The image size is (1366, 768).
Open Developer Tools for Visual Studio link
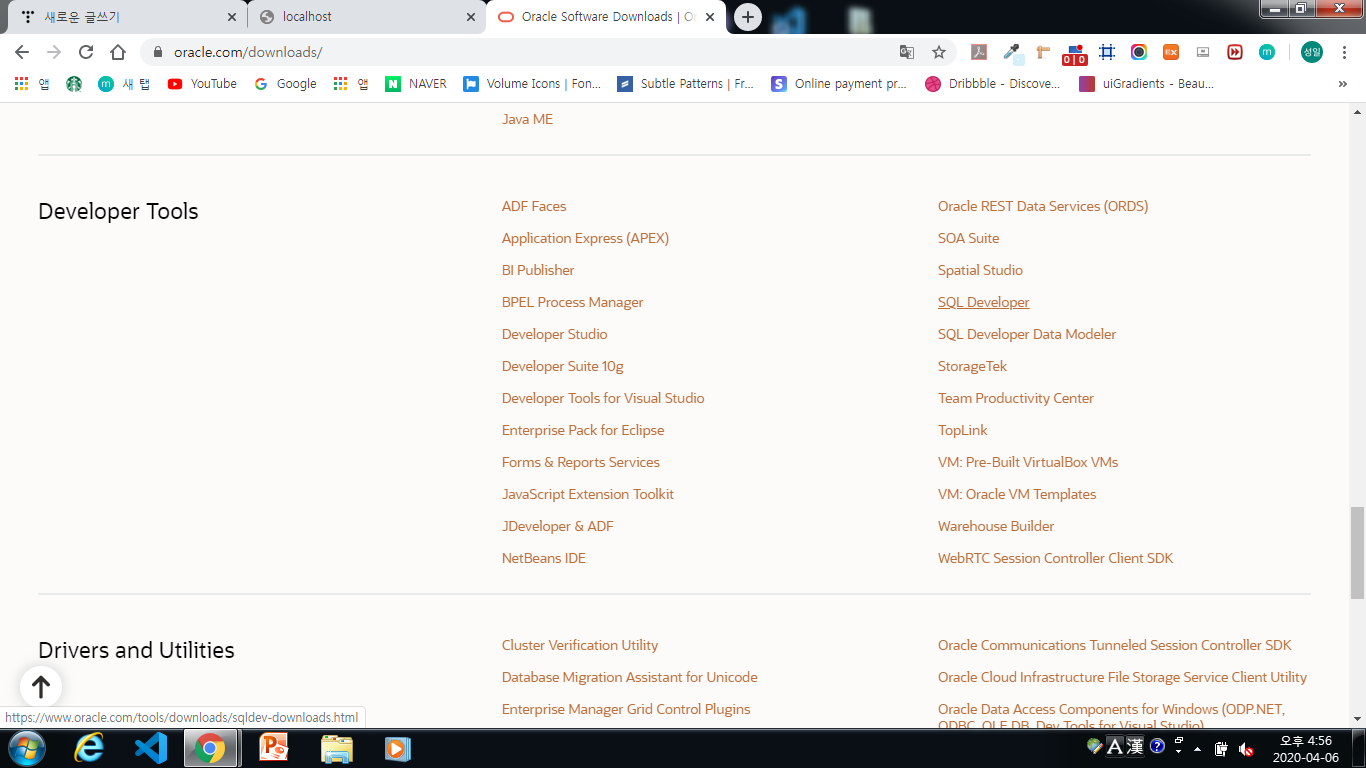click(603, 398)
